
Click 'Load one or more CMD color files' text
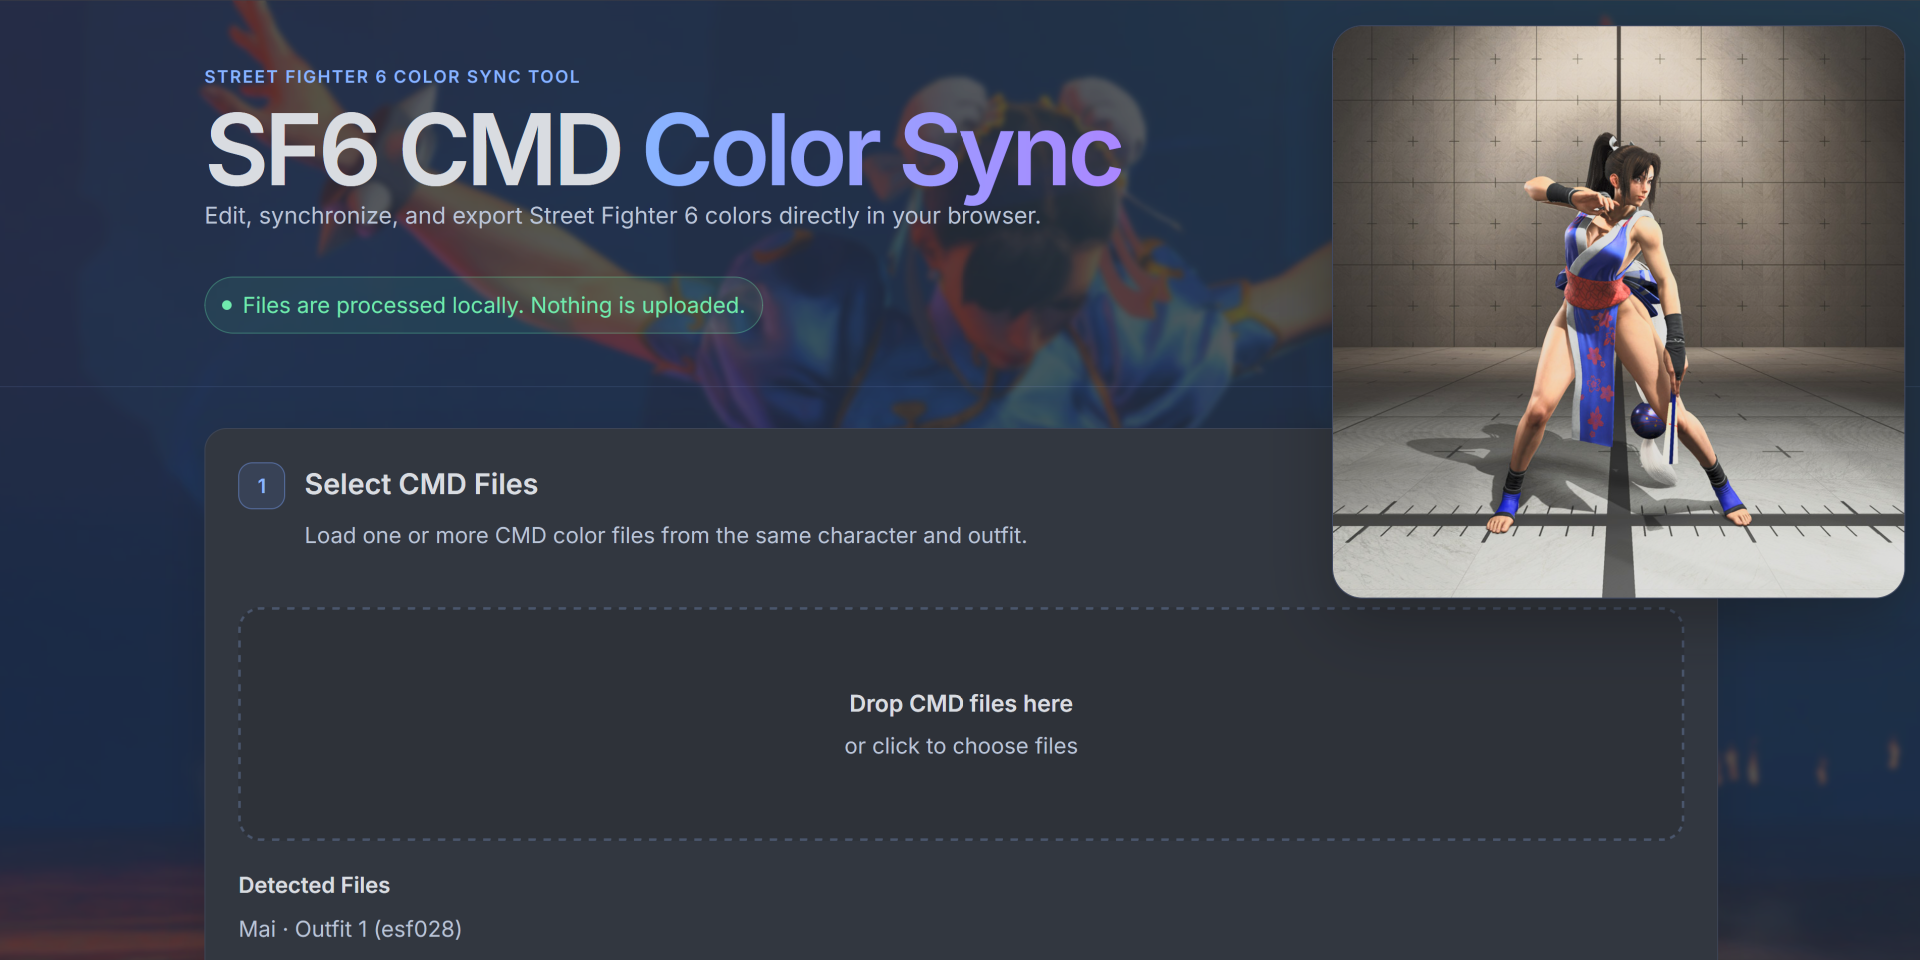point(665,536)
